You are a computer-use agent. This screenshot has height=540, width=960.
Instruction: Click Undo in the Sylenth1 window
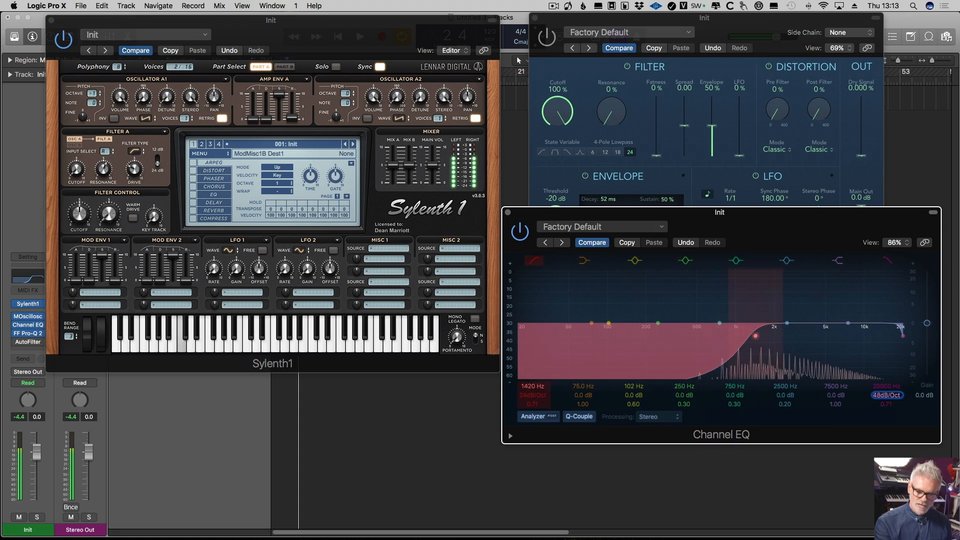click(x=229, y=50)
